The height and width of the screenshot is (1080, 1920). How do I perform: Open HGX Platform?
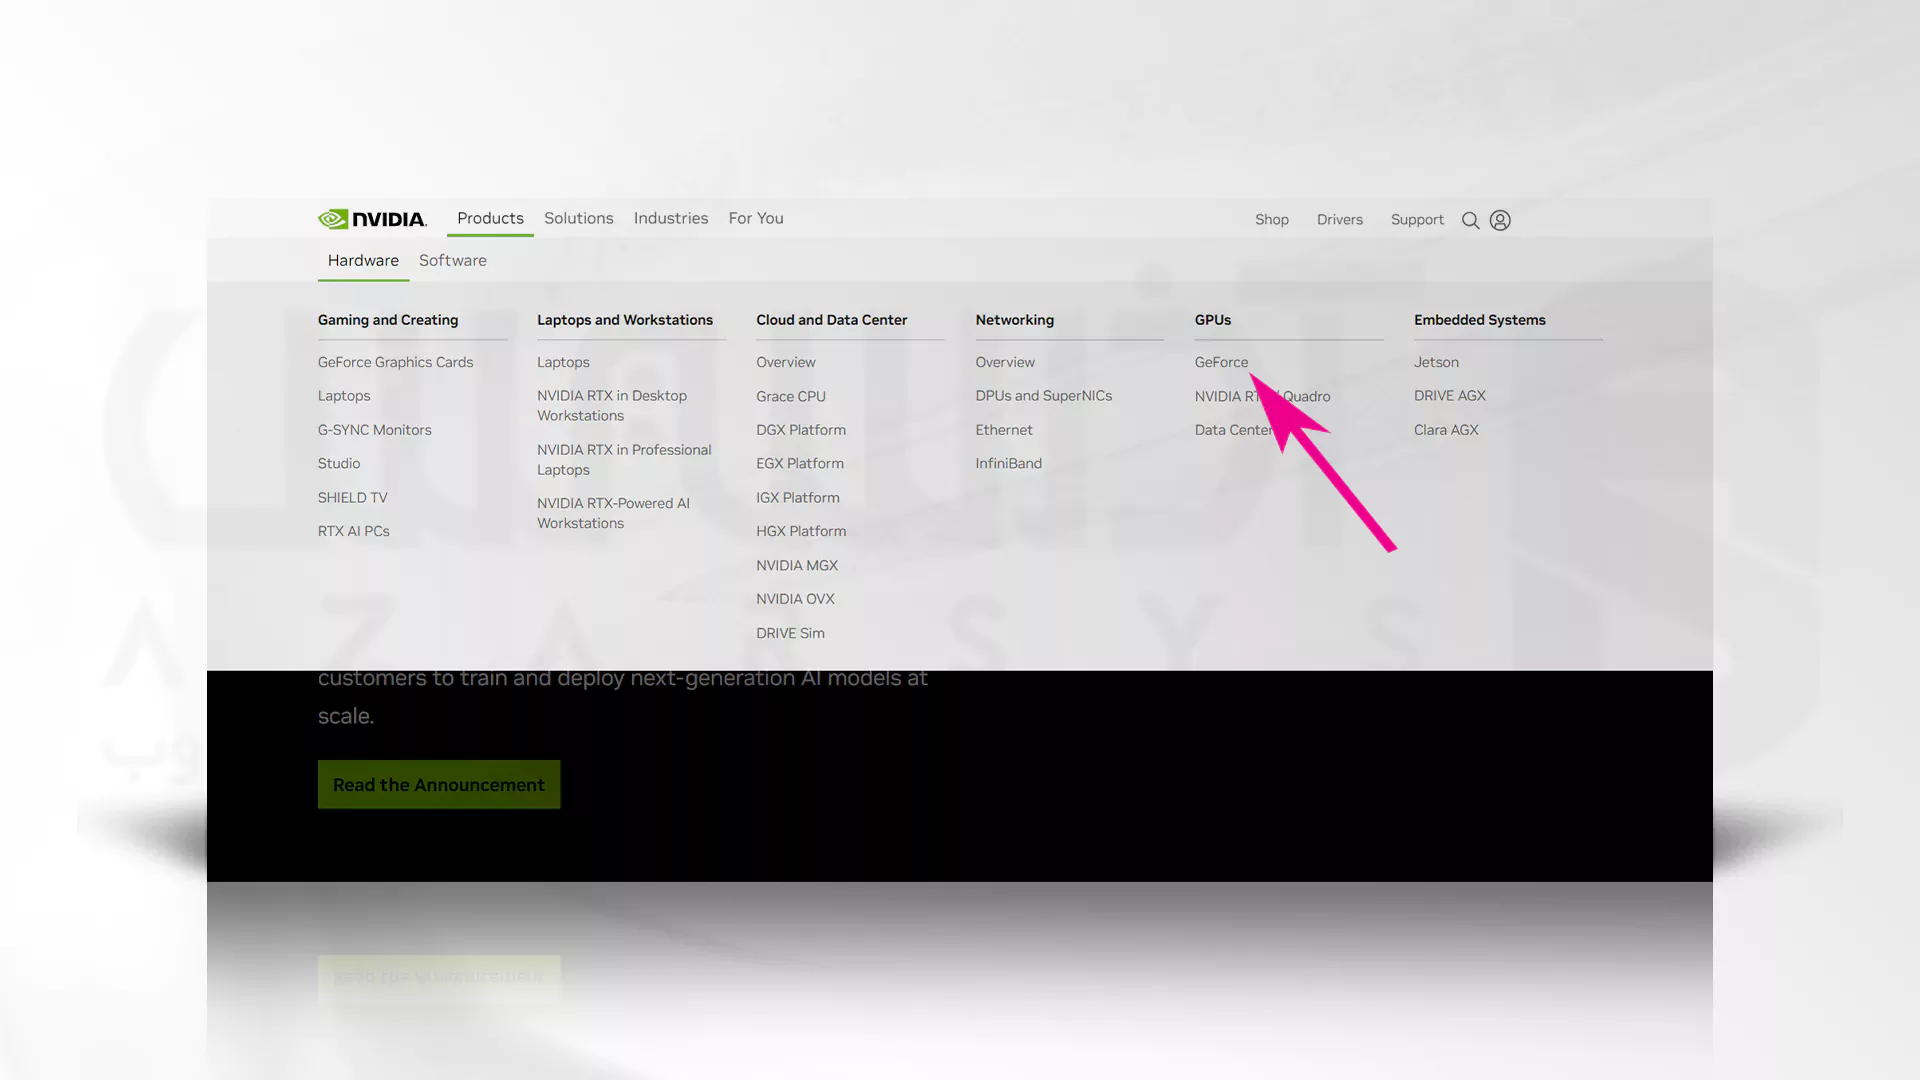pos(801,531)
